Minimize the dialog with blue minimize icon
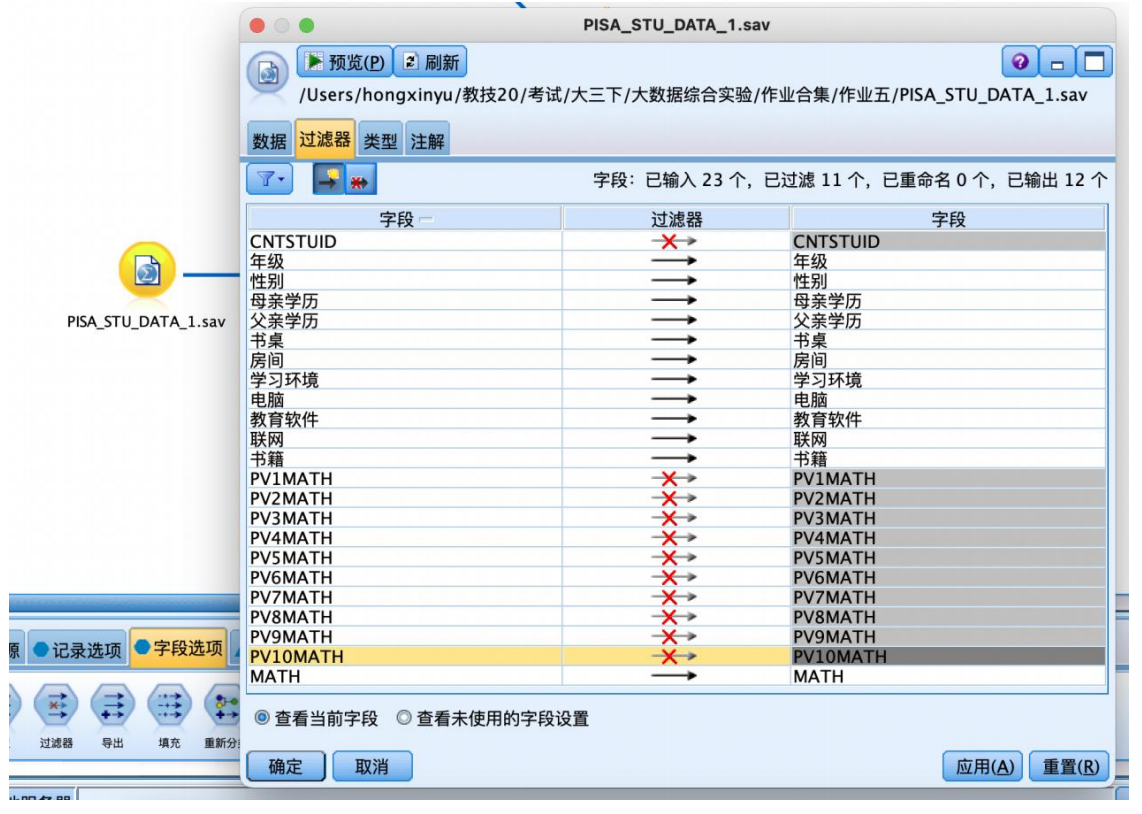Image resolution: width=1142 pixels, height=814 pixels. click(x=1057, y=62)
